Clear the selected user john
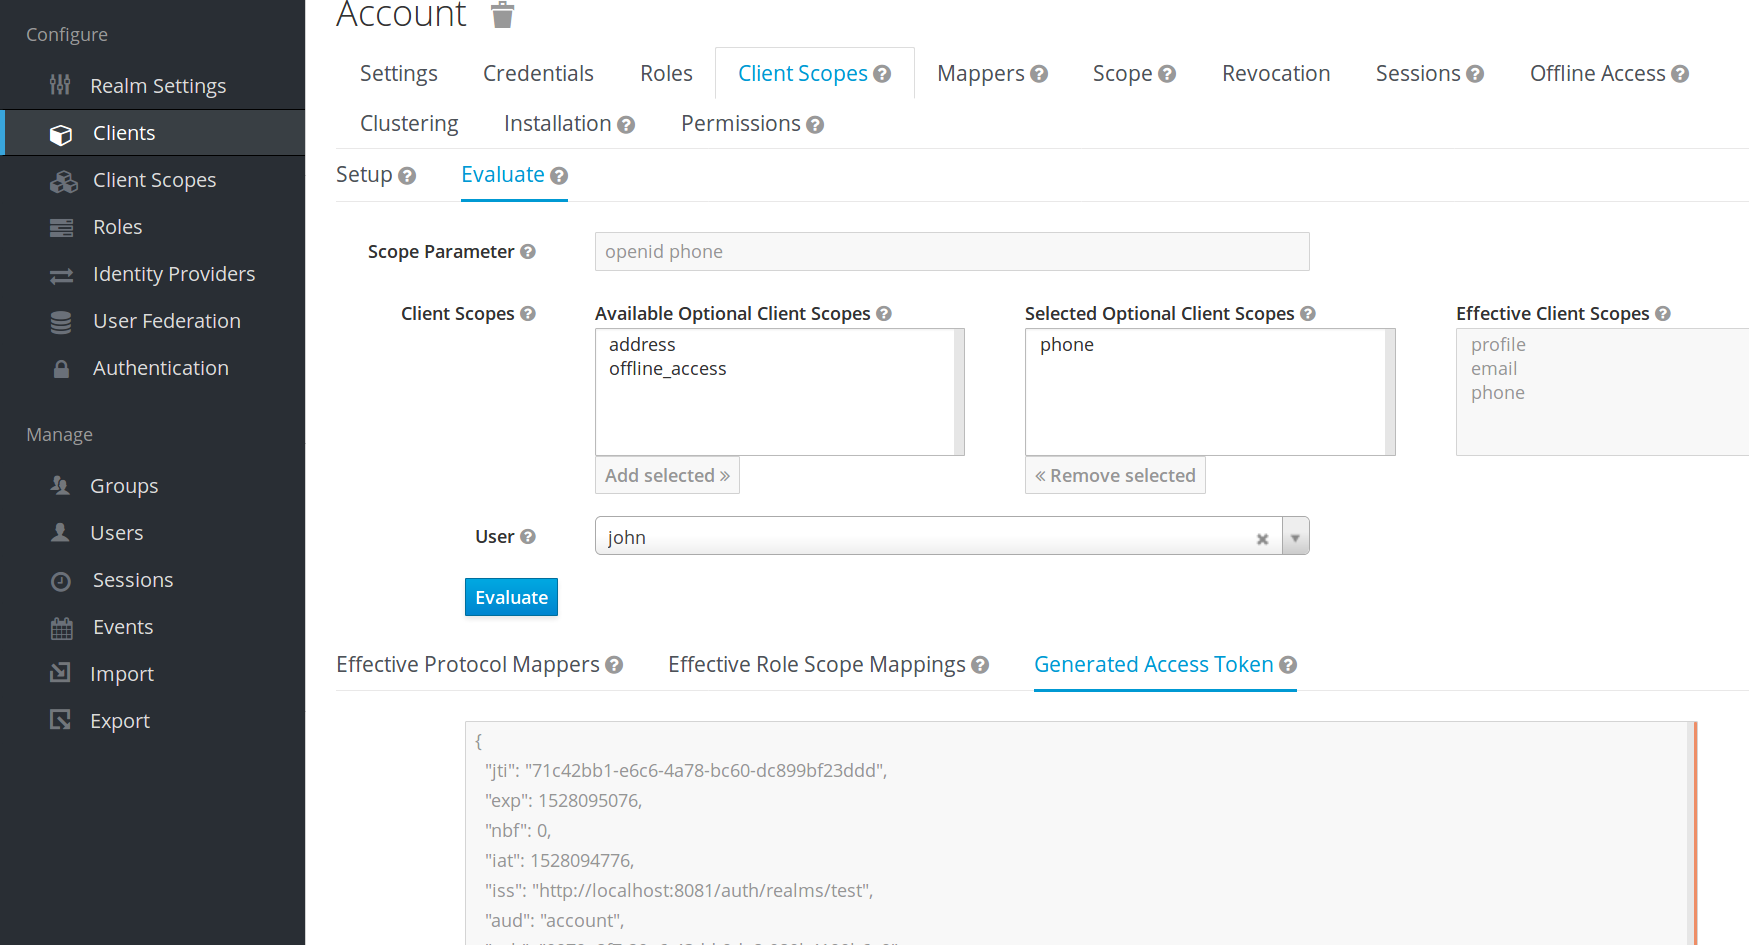Viewport: 1749px width, 945px height. point(1262,539)
